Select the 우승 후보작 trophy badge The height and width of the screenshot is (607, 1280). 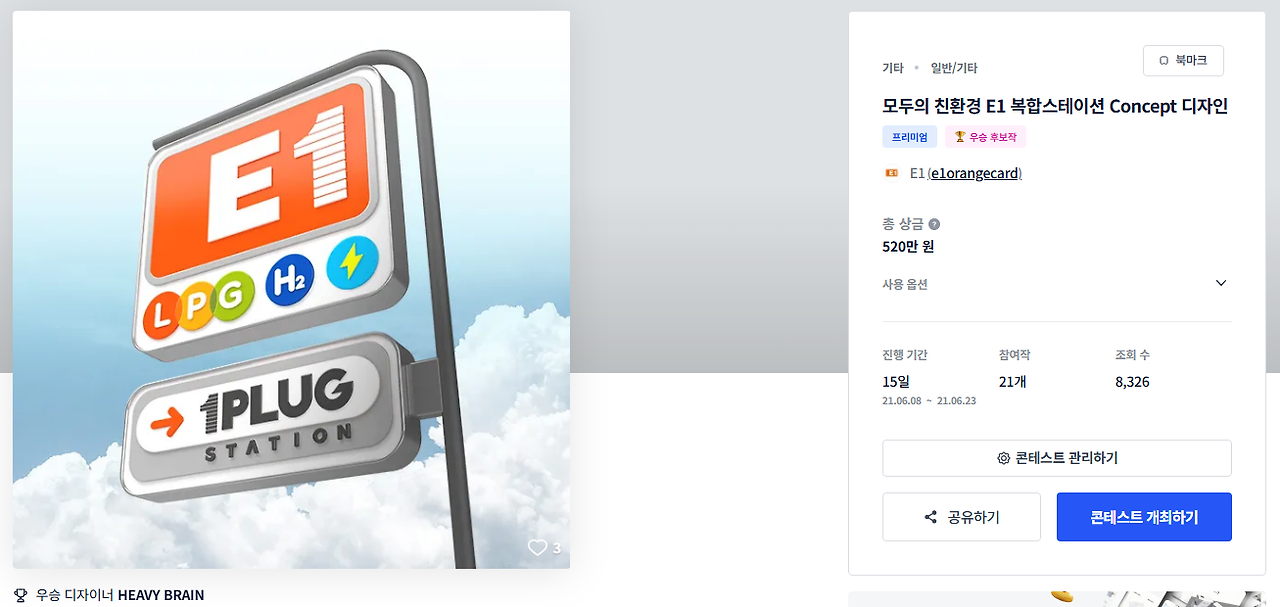[x=986, y=137]
